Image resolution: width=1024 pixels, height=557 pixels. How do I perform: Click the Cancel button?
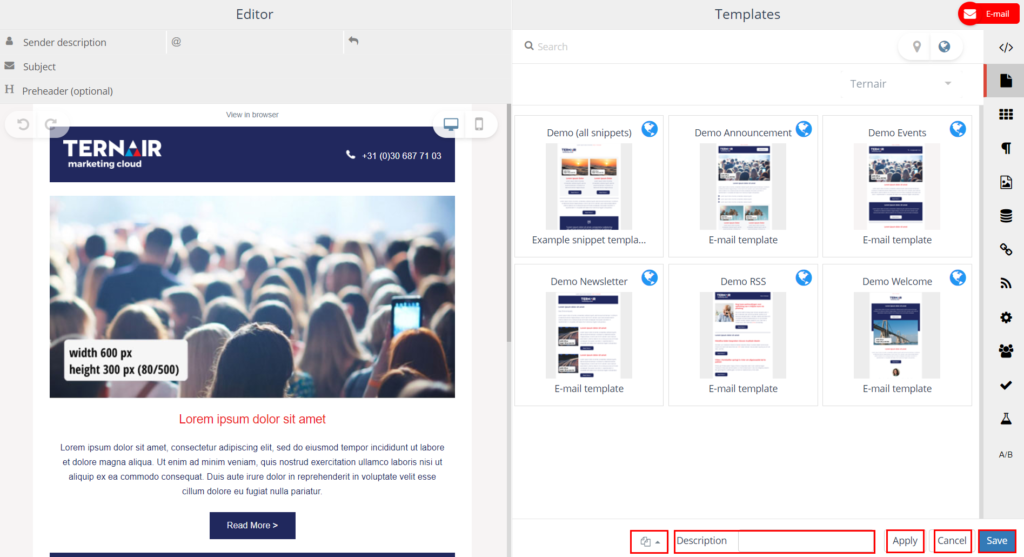952,541
